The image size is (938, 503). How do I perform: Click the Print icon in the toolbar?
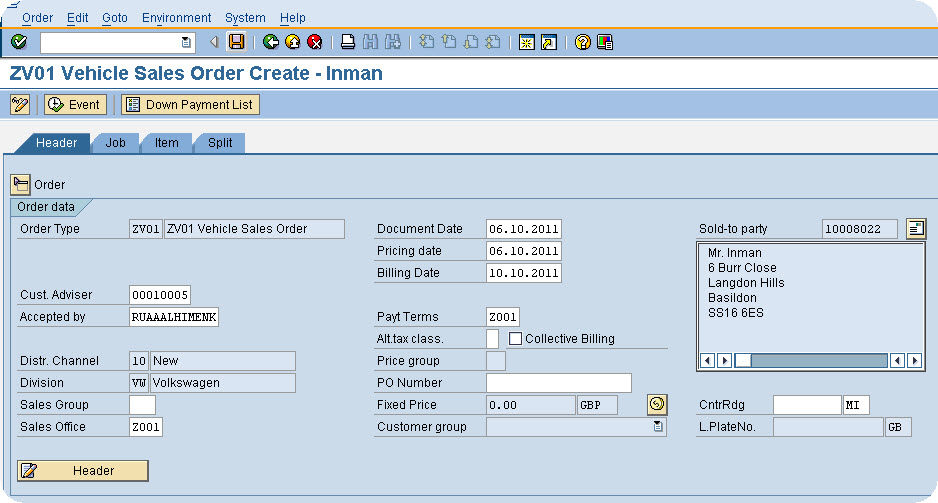(x=348, y=42)
